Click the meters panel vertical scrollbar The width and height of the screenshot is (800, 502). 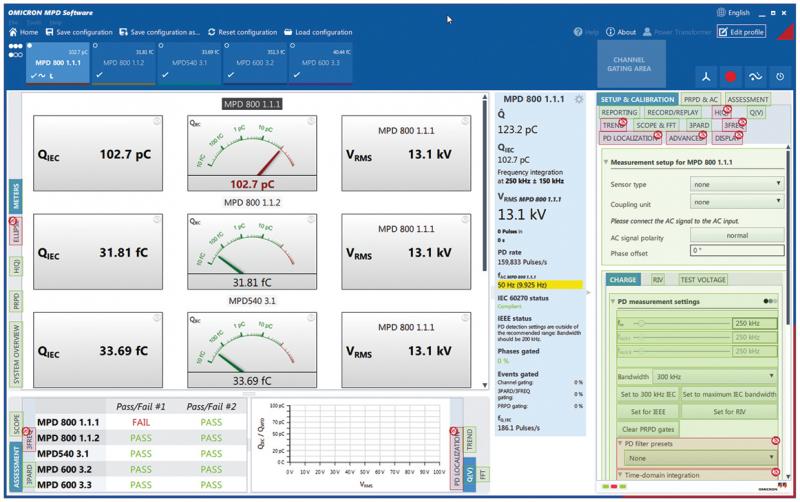484,184
